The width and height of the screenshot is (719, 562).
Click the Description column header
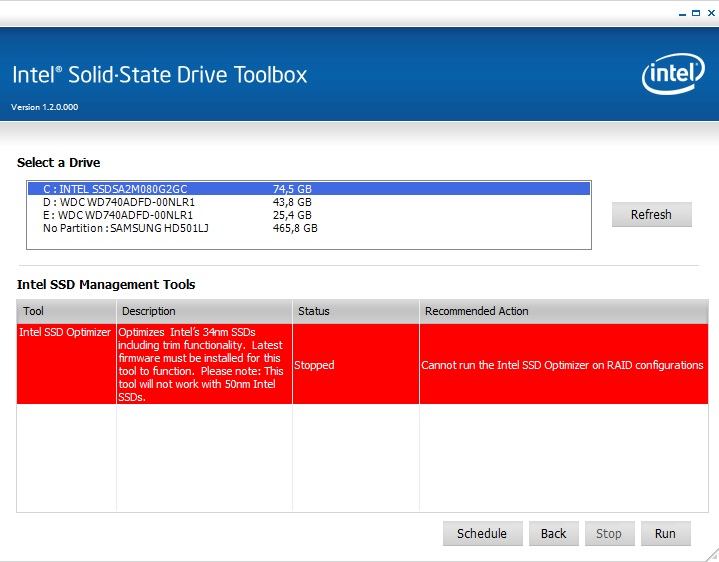coord(205,311)
